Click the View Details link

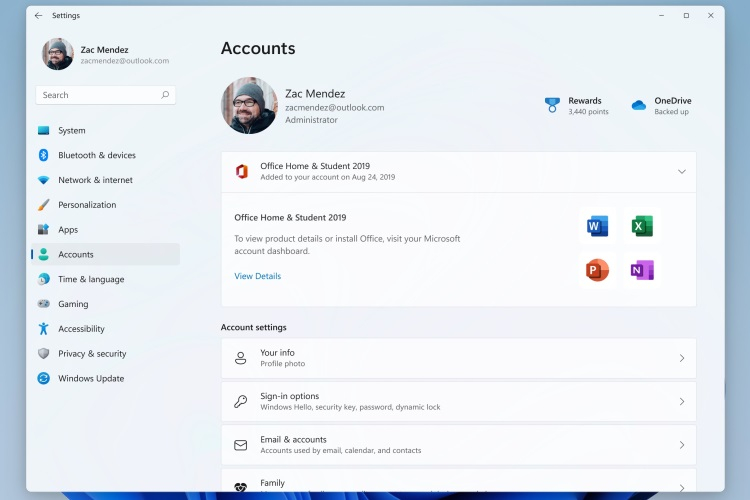pyautogui.click(x=258, y=276)
